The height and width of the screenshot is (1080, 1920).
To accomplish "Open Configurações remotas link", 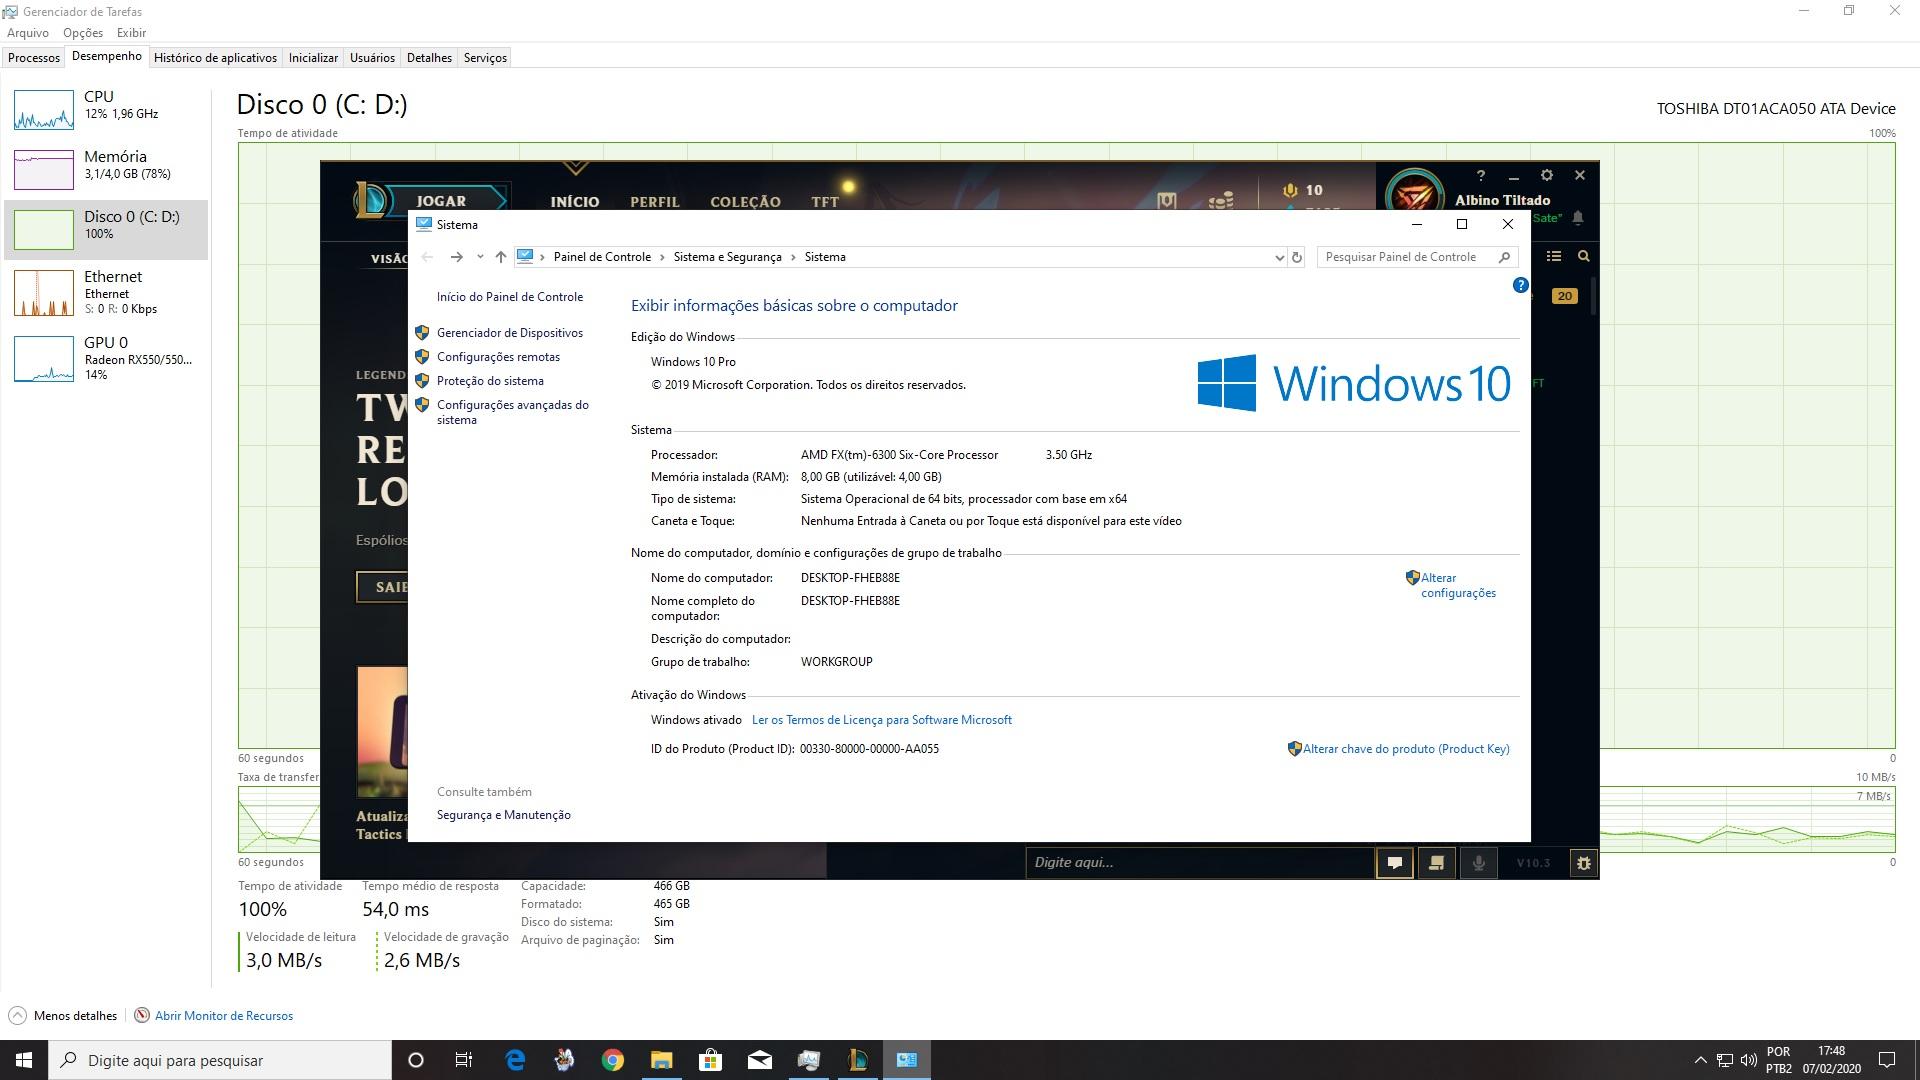I will point(498,357).
